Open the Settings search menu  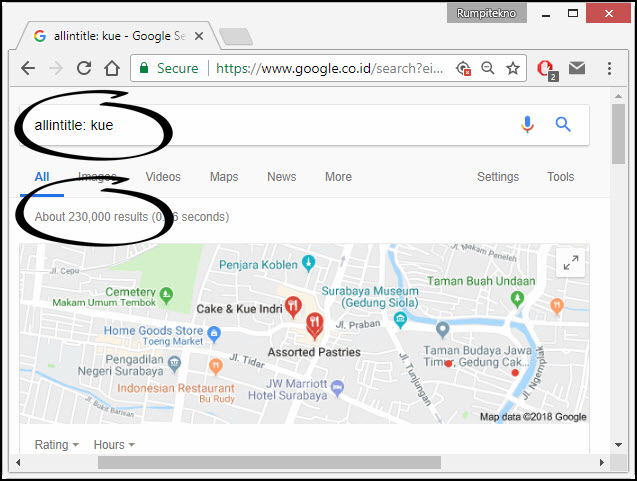498,177
